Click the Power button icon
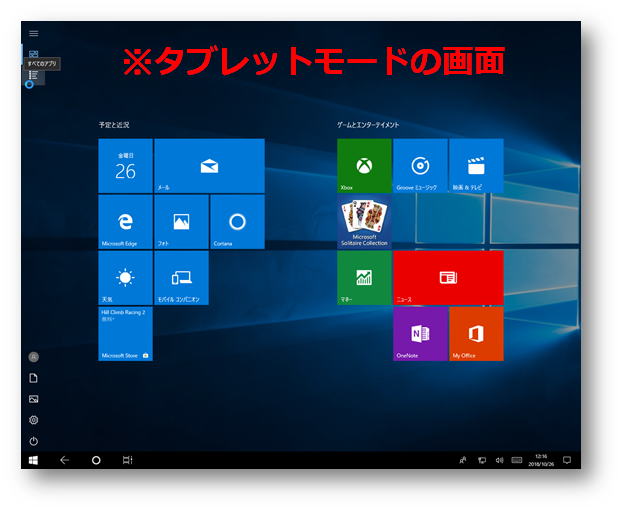 pos(34,441)
